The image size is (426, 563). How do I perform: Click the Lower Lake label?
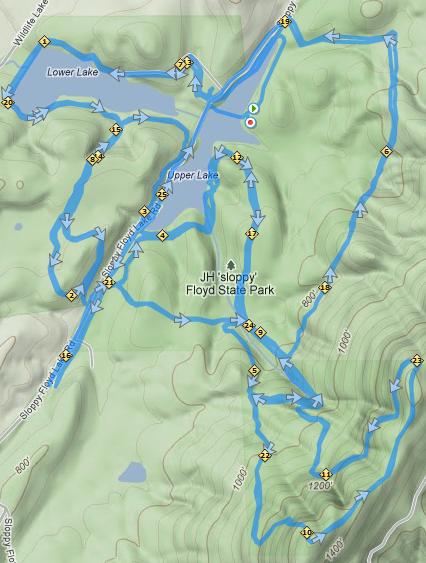click(x=73, y=72)
